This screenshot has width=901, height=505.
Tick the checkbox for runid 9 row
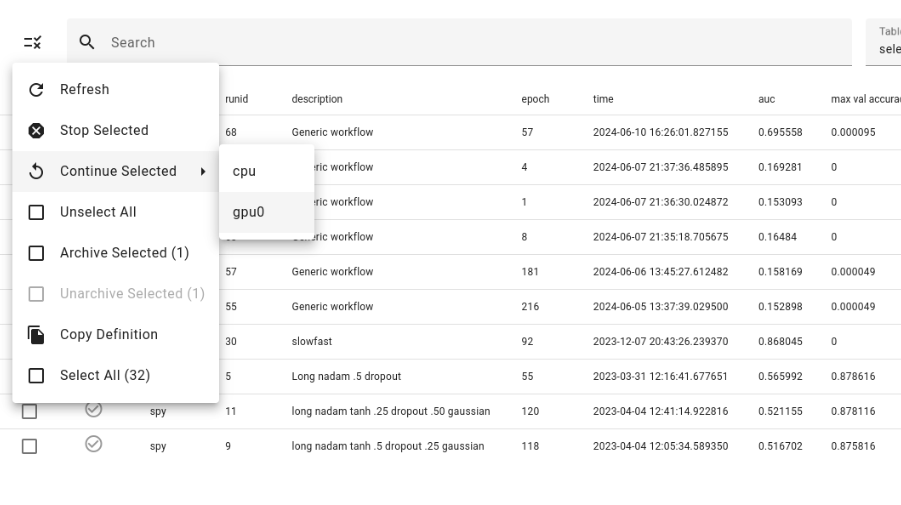click(x=29, y=447)
